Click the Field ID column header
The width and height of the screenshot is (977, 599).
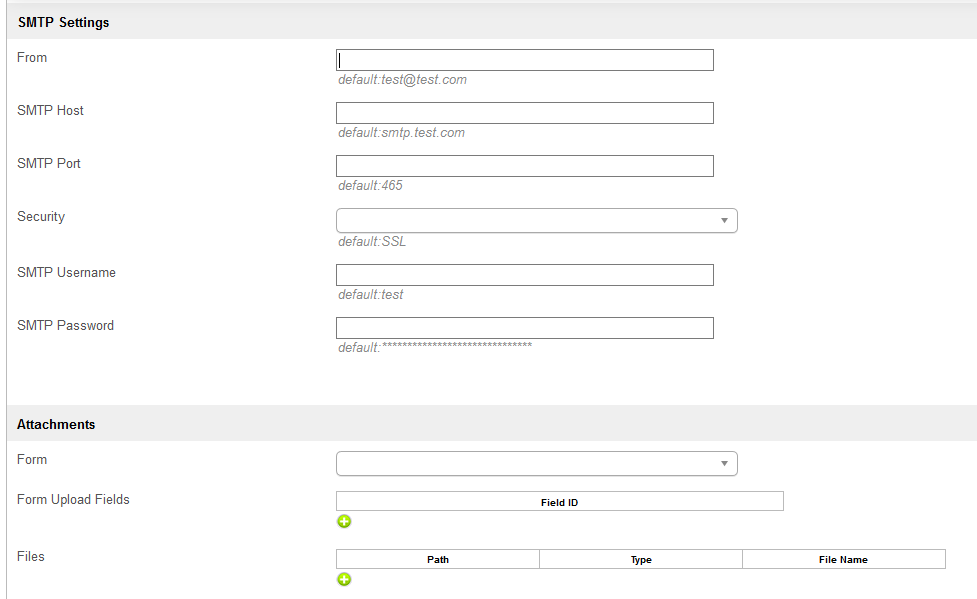[x=559, y=502]
